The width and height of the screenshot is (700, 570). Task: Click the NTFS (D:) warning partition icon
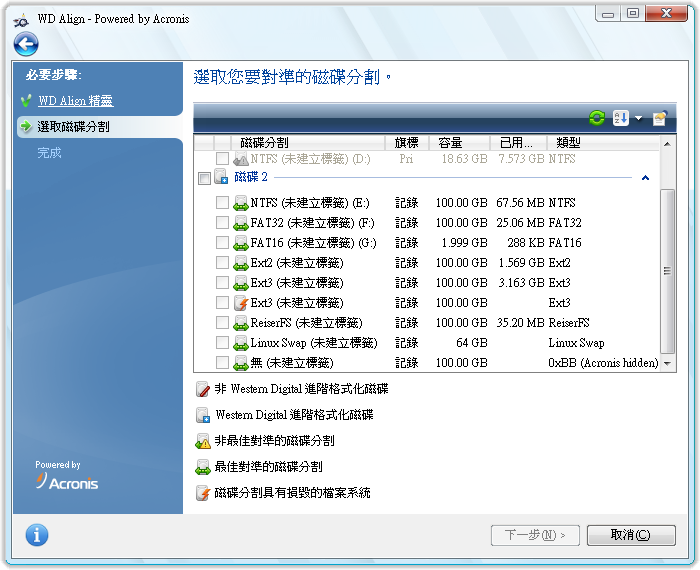(x=240, y=158)
